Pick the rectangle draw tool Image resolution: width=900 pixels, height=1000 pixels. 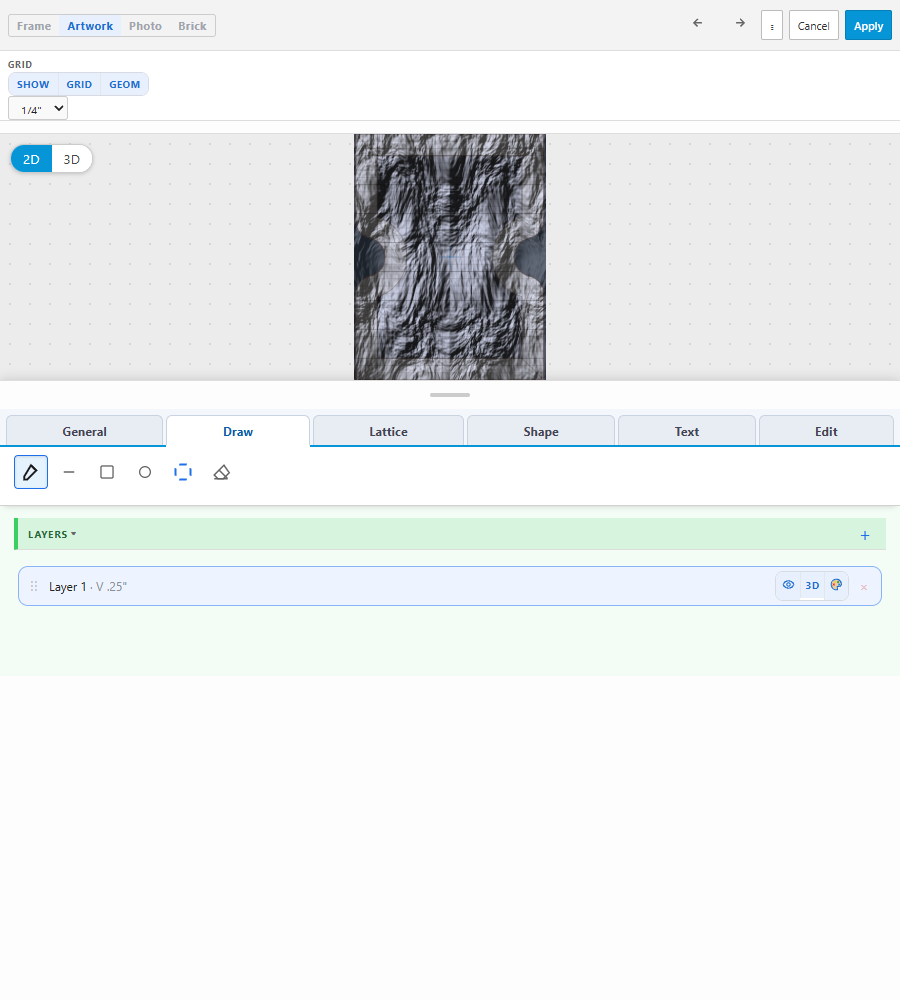(107, 472)
